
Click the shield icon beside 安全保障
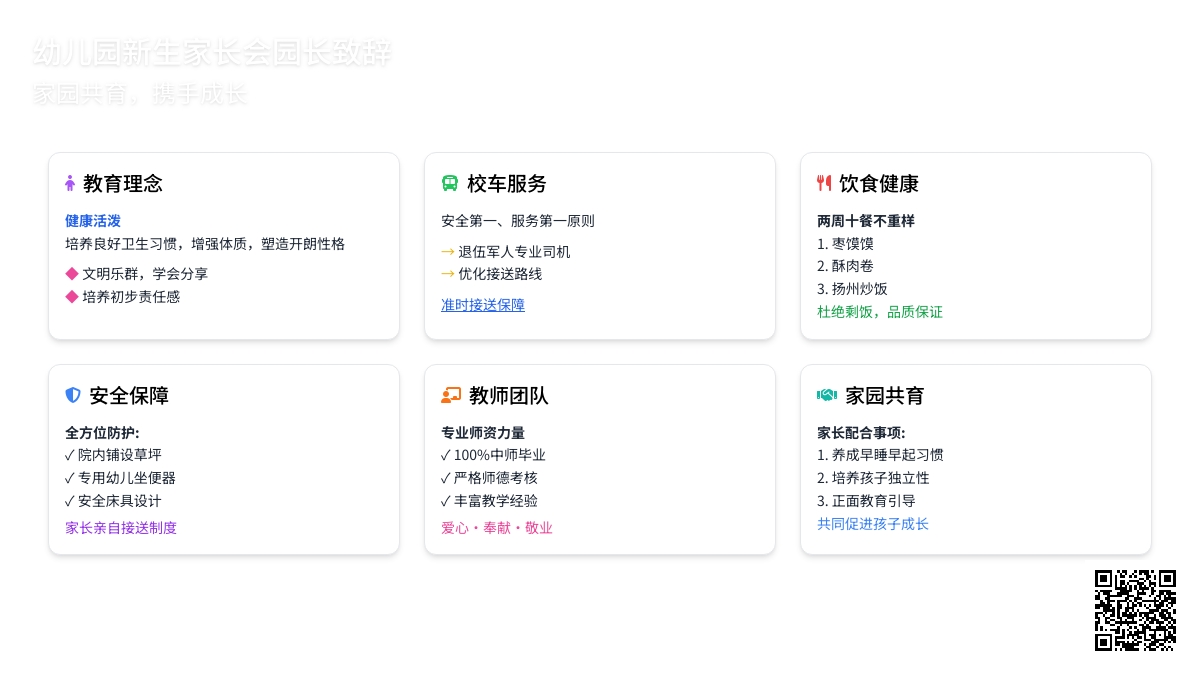[73, 395]
